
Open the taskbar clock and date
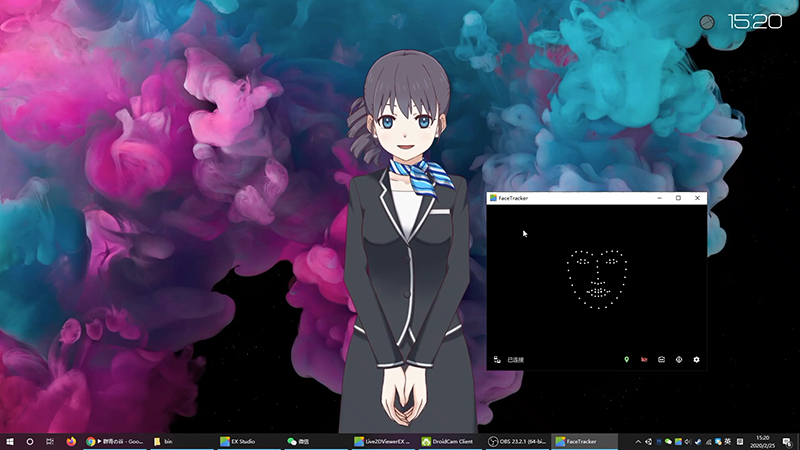pos(763,442)
